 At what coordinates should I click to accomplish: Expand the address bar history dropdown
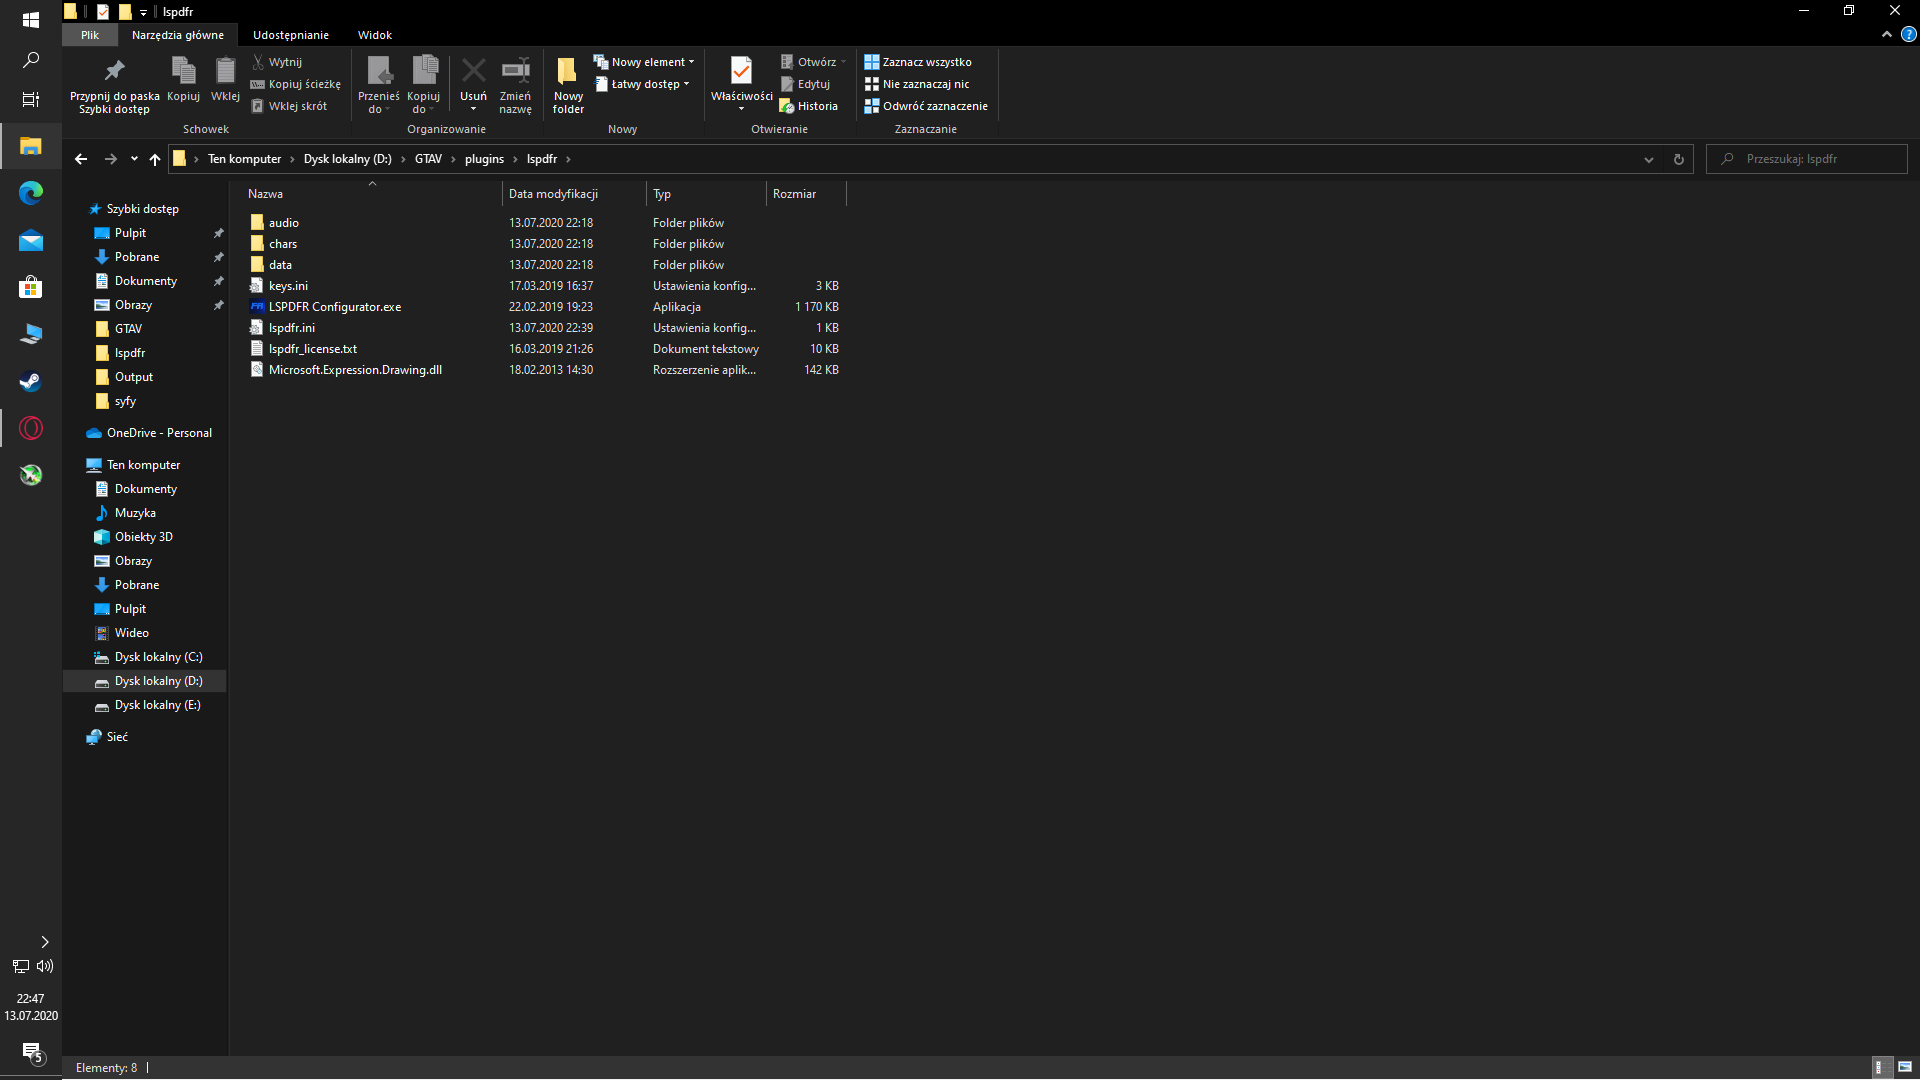point(1649,159)
